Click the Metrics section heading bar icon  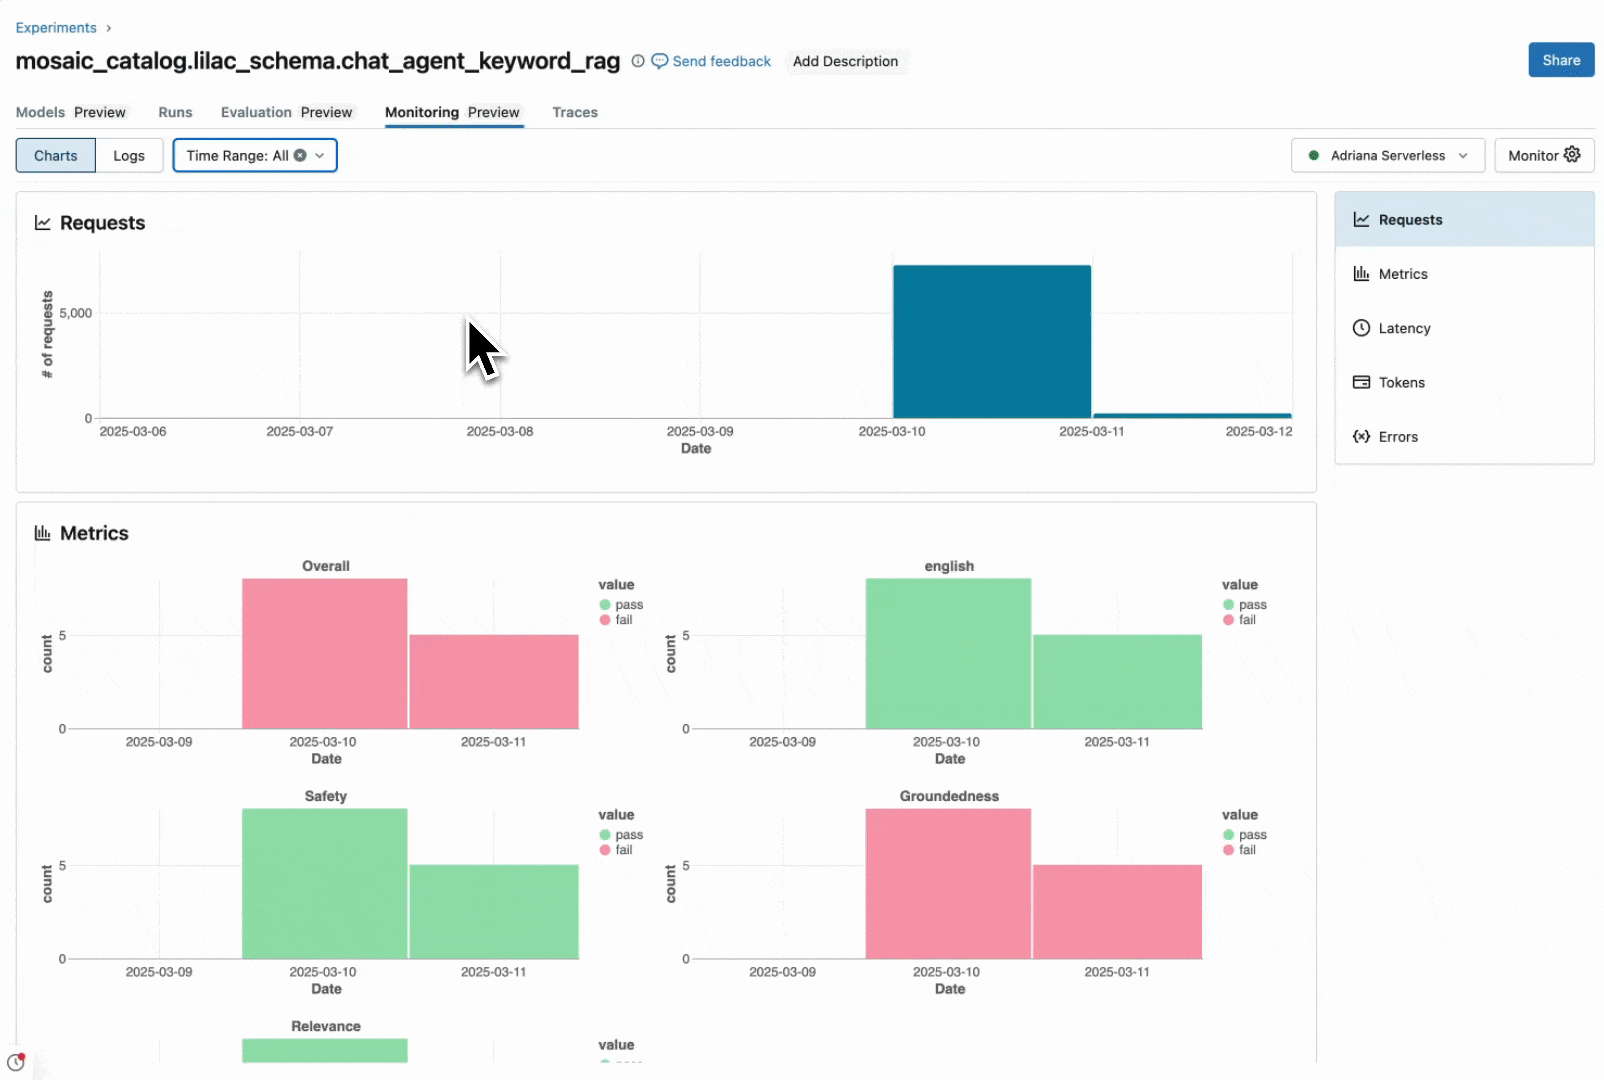[43, 533]
